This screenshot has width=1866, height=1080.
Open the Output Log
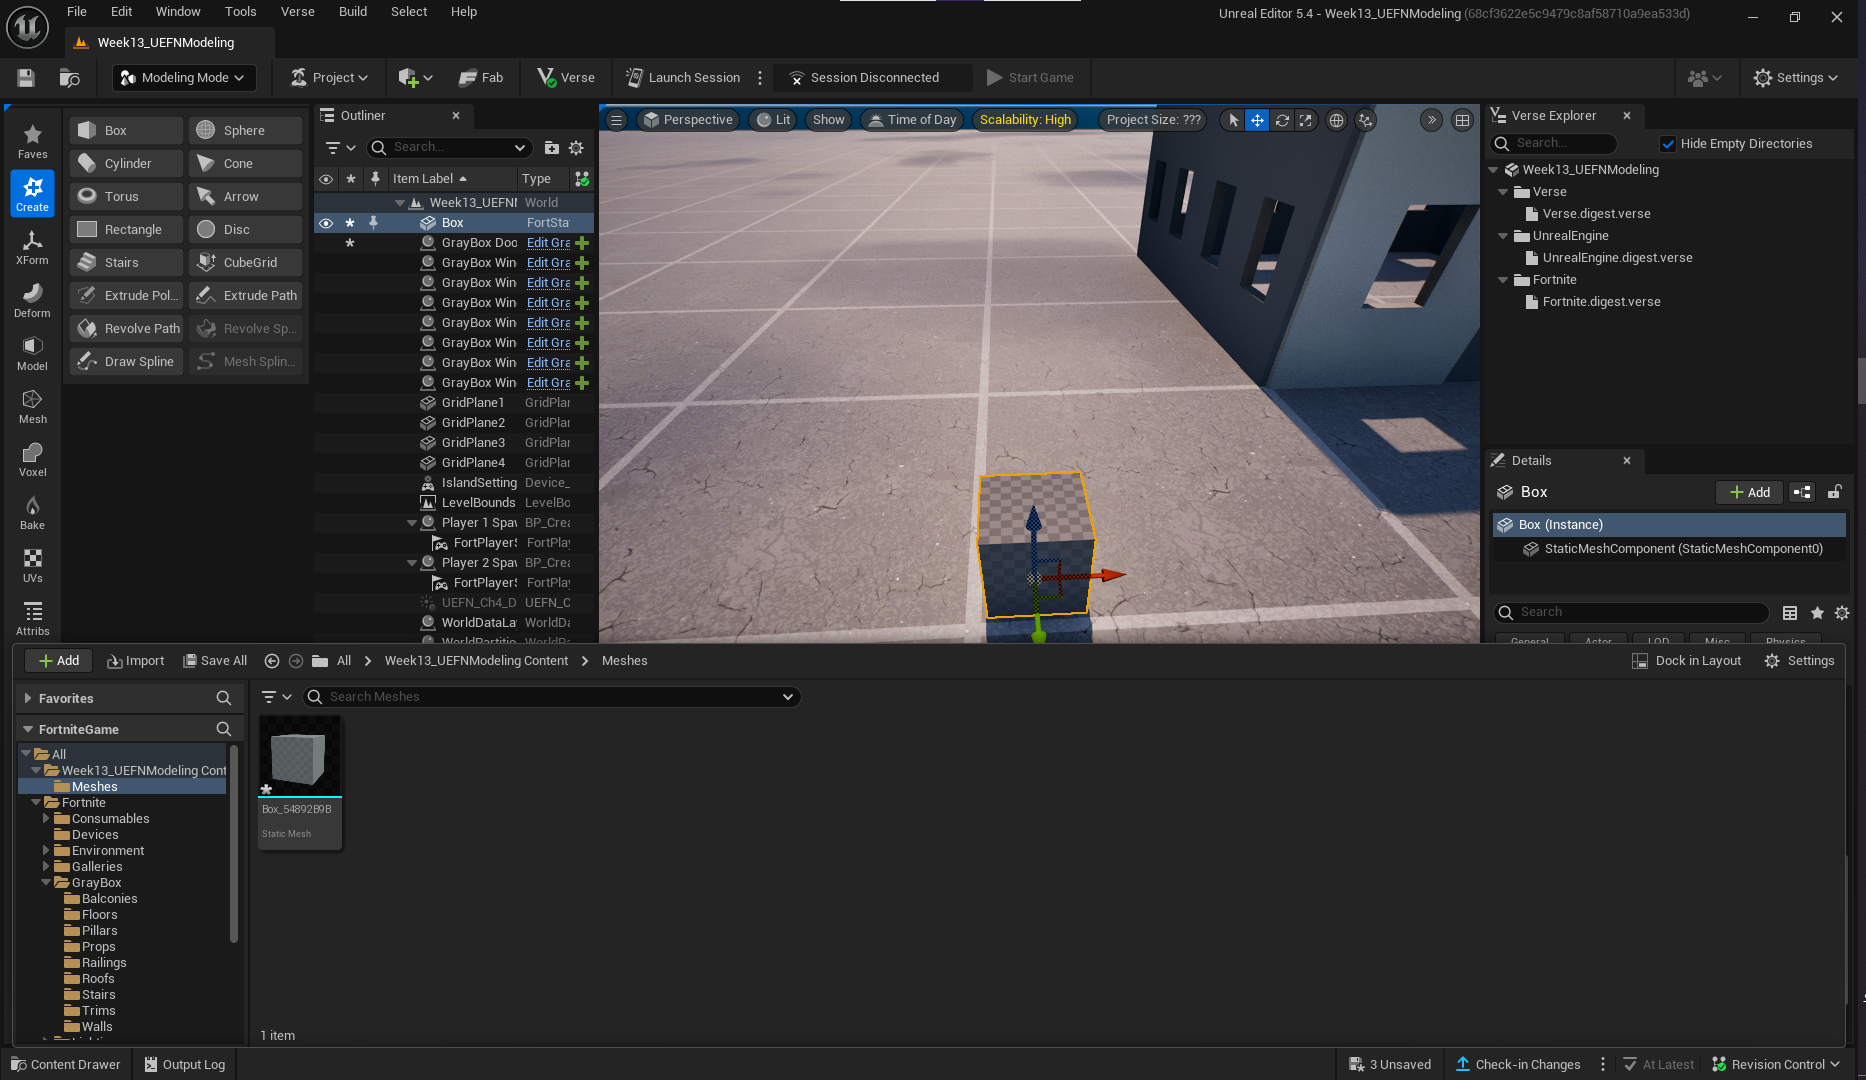(x=186, y=1065)
